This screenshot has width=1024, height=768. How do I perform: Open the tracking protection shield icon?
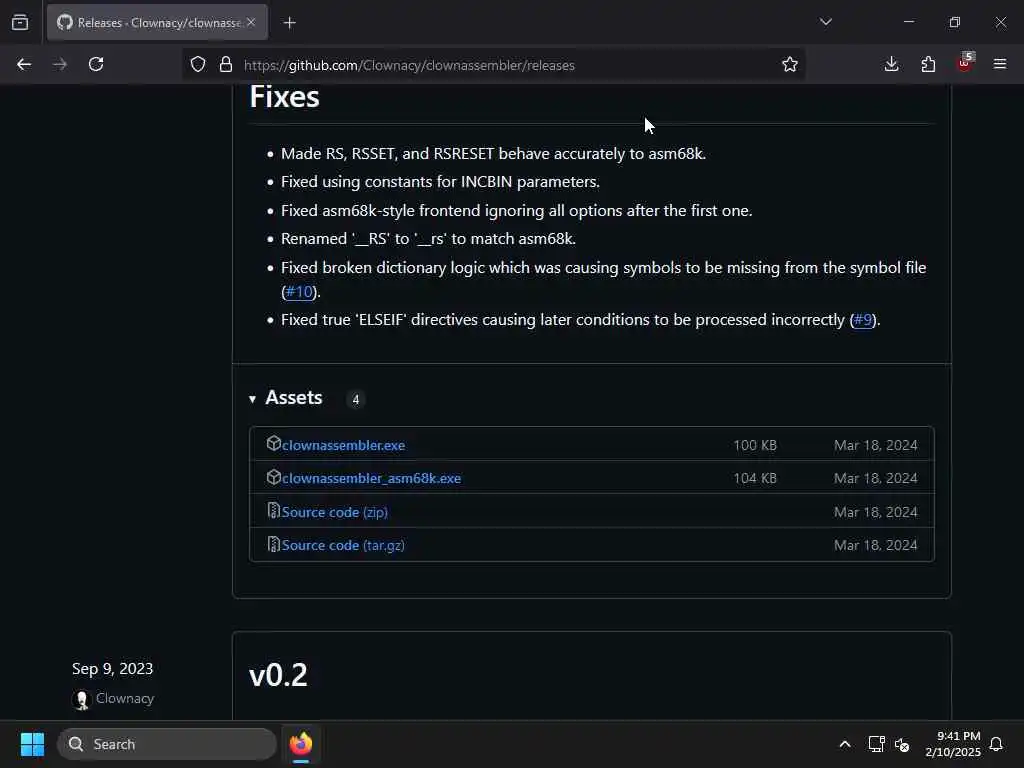(x=198, y=65)
